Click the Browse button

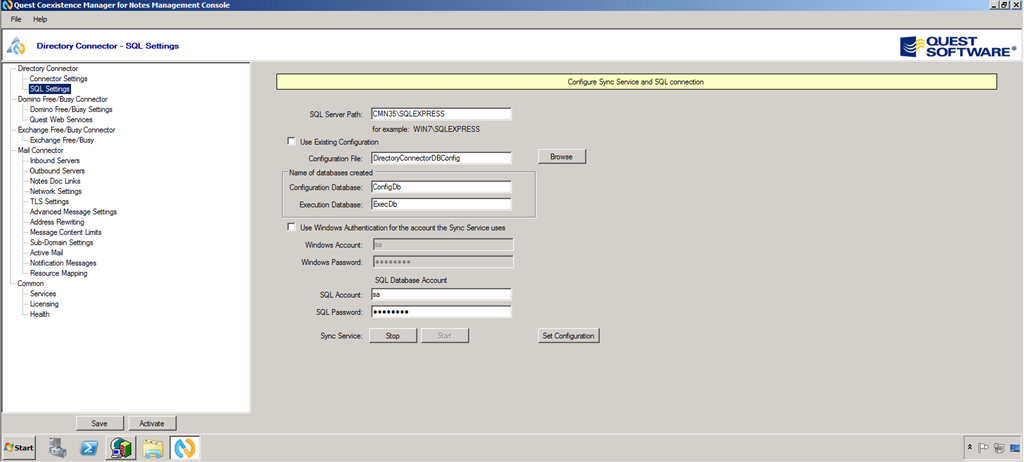[x=562, y=157]
